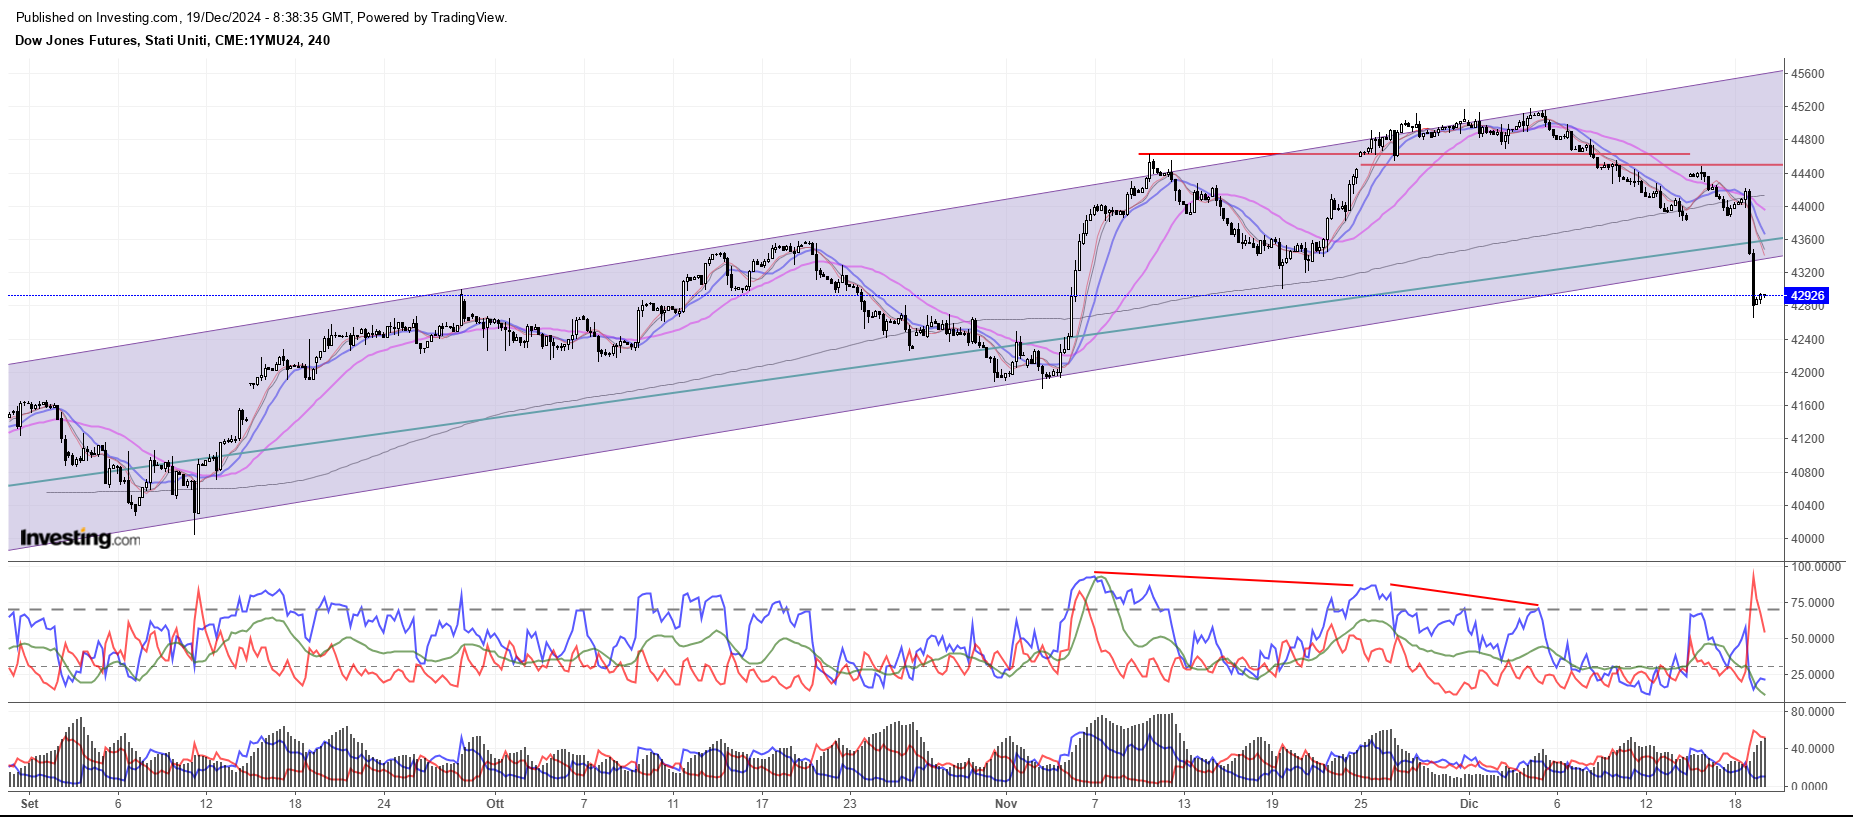Click the 42400 price axis label

(1808, 340)
